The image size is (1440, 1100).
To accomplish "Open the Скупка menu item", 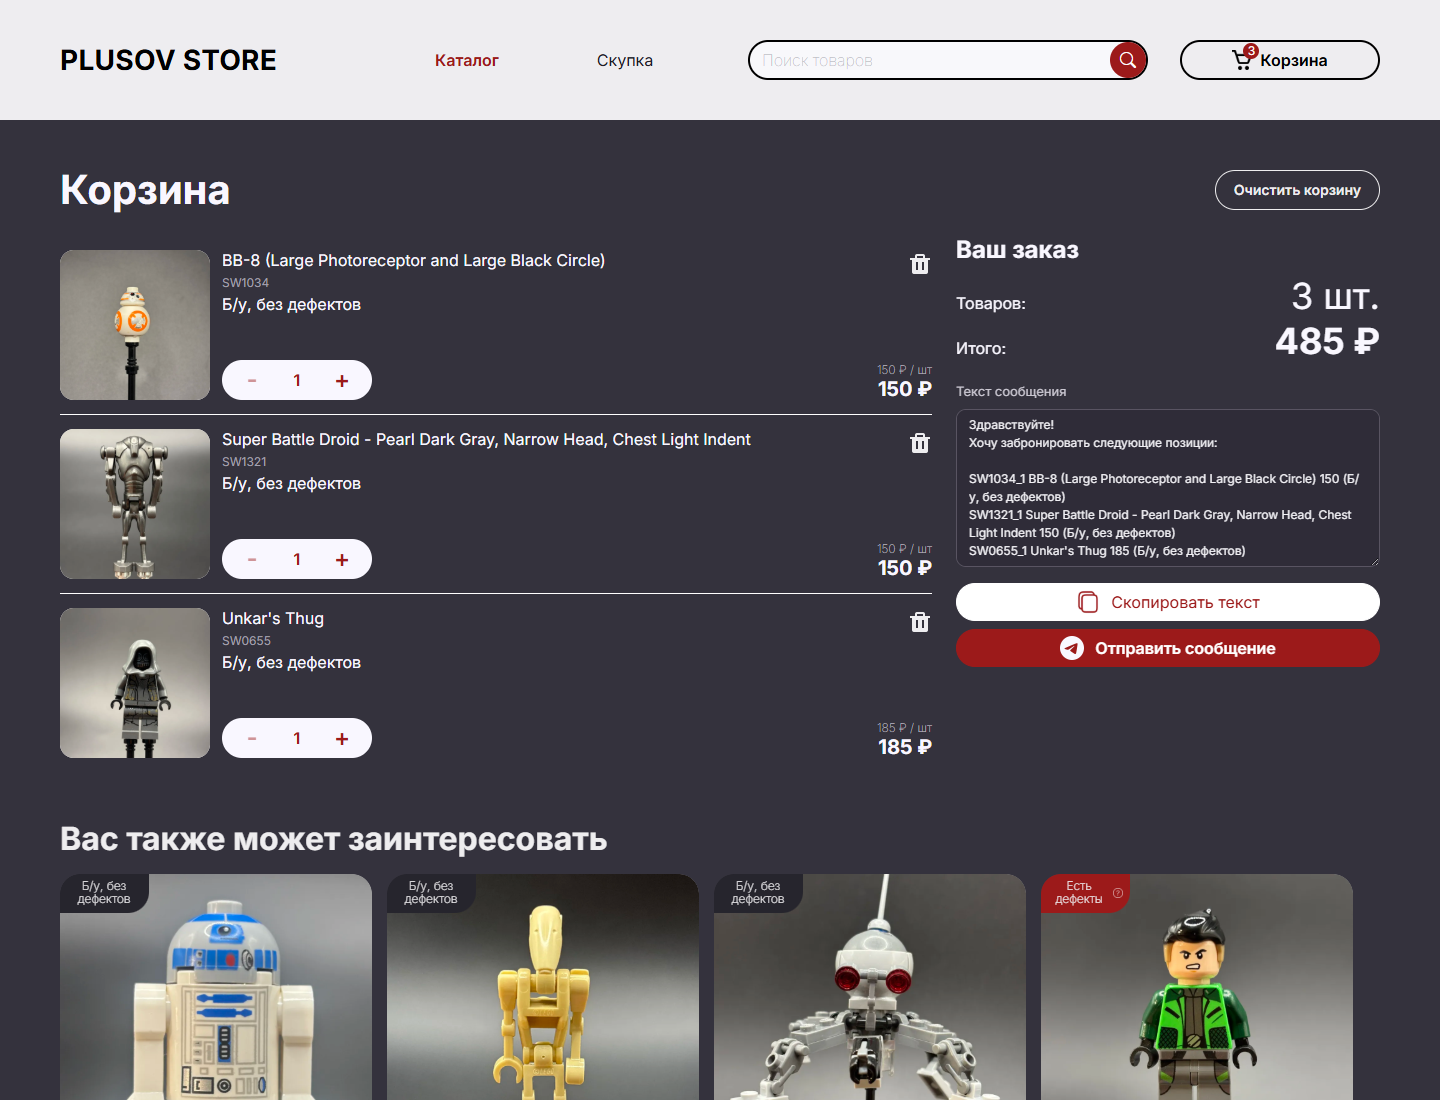I will (625, 60).
